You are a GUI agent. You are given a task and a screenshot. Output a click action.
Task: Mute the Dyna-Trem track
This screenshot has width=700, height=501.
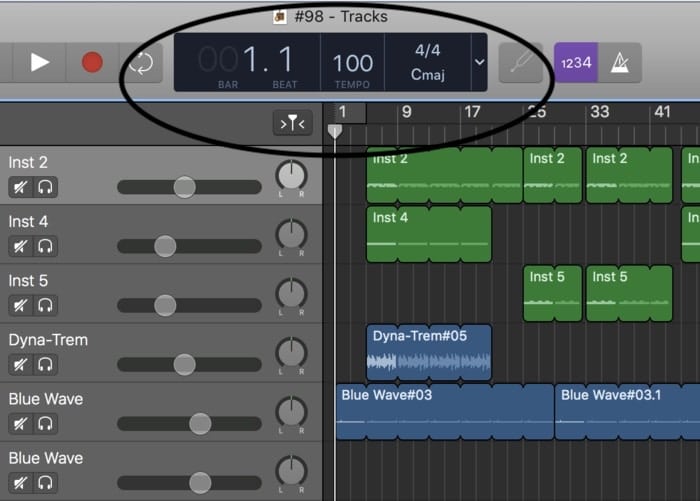tap(21, 364)
